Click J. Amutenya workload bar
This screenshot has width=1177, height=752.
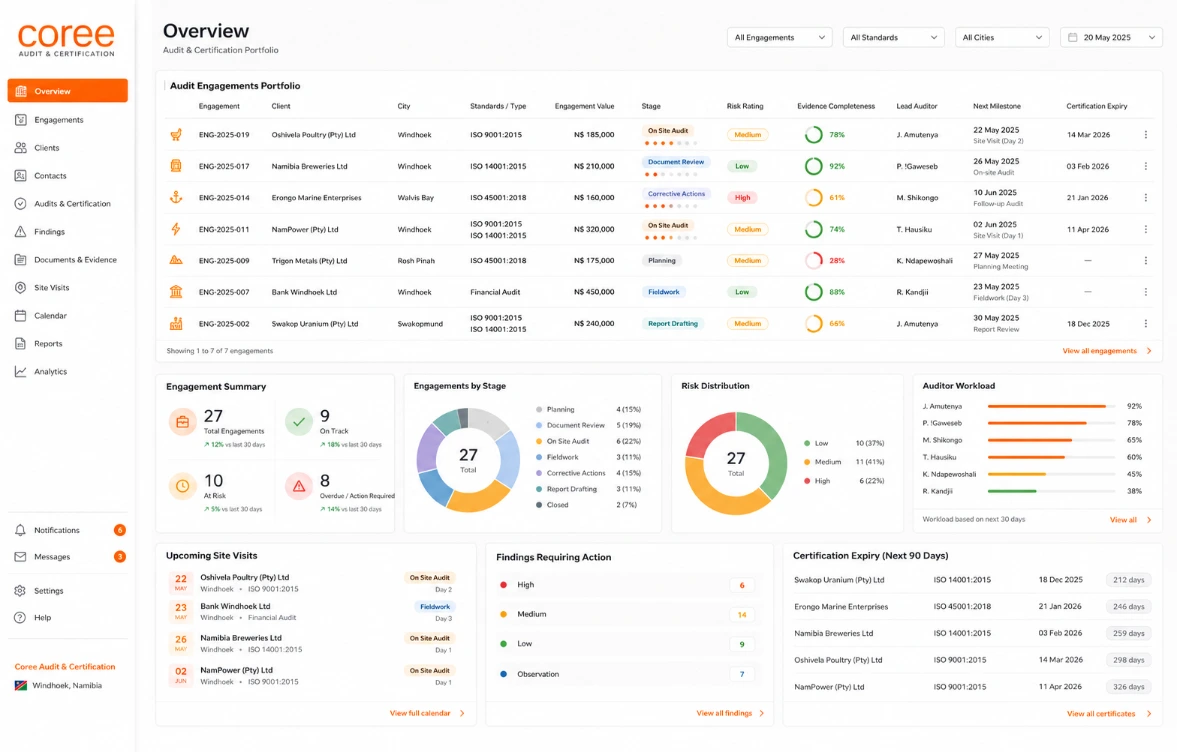[1051, 406]
